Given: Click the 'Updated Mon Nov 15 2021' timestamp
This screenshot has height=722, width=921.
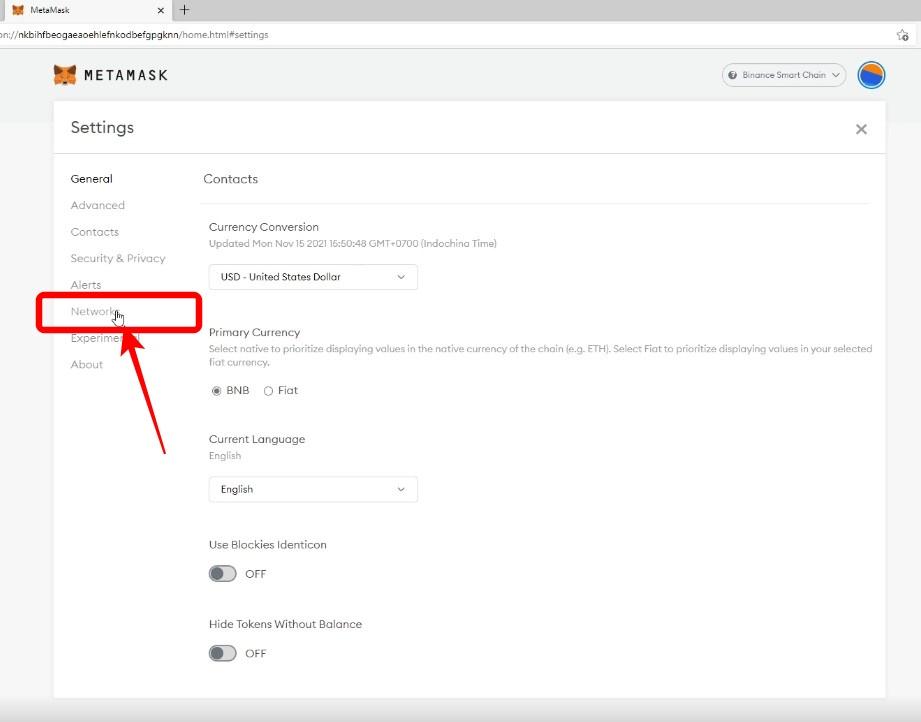Looking at the screenshot, I should [x=352, y=243].
